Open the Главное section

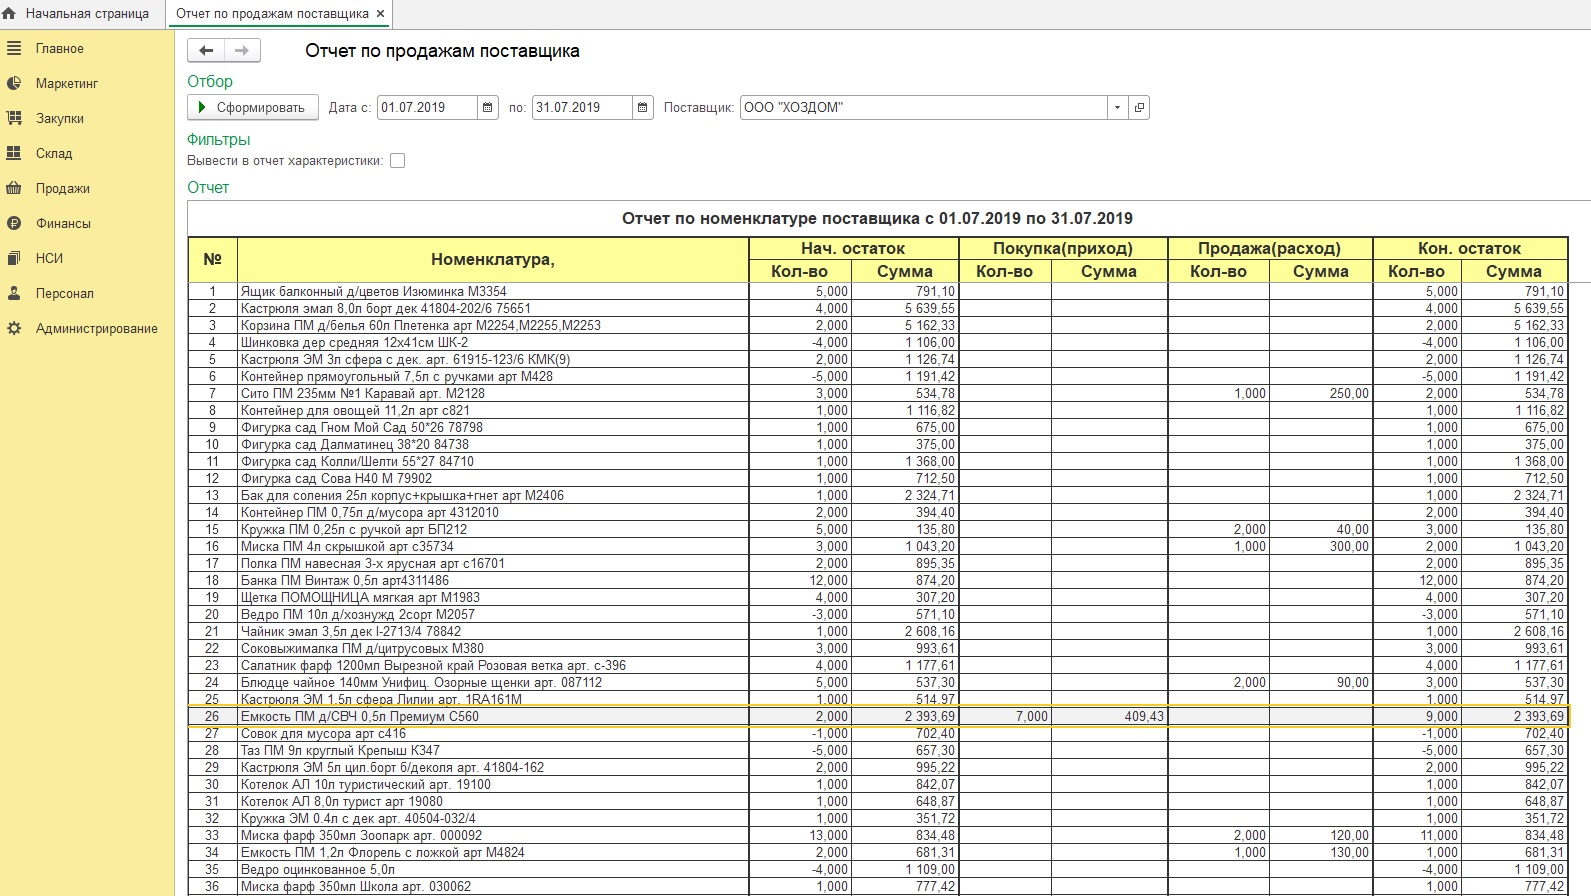coord(60,48)
